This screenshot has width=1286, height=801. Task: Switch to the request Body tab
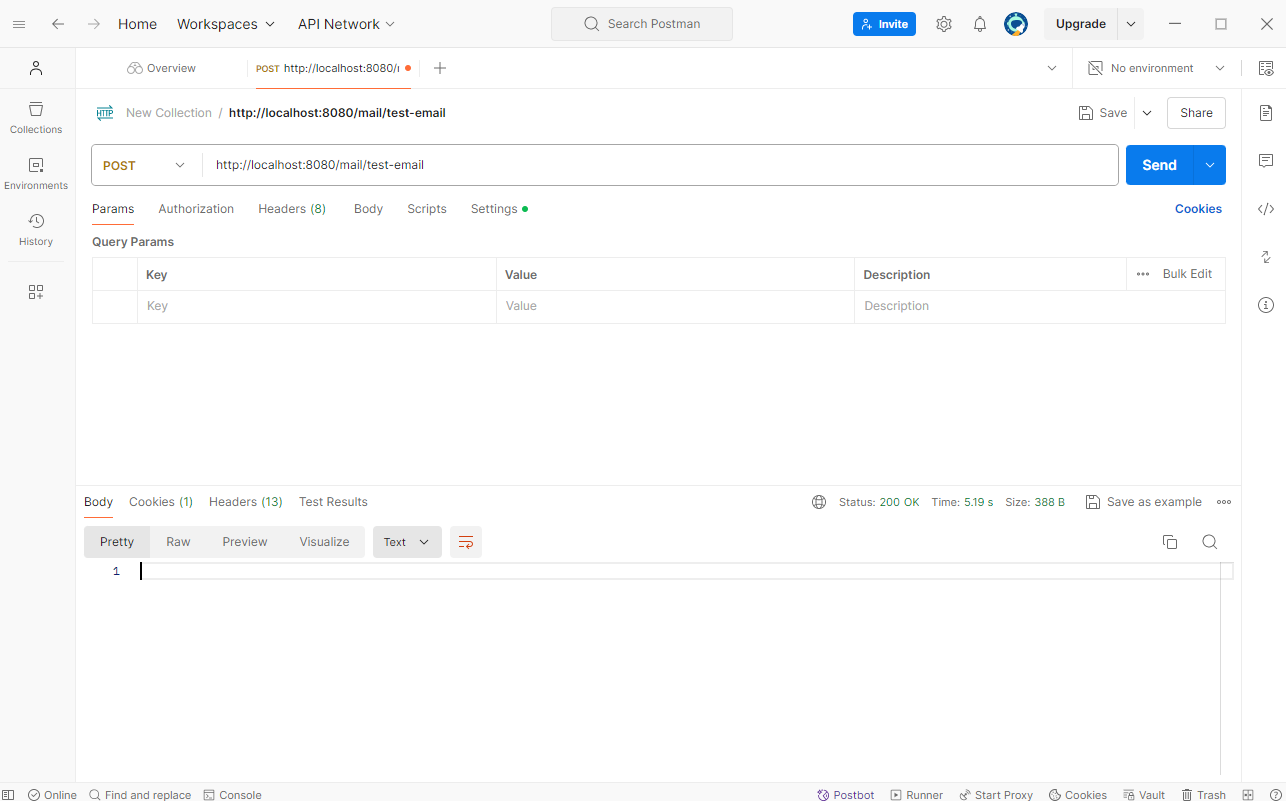pos(368,209)
